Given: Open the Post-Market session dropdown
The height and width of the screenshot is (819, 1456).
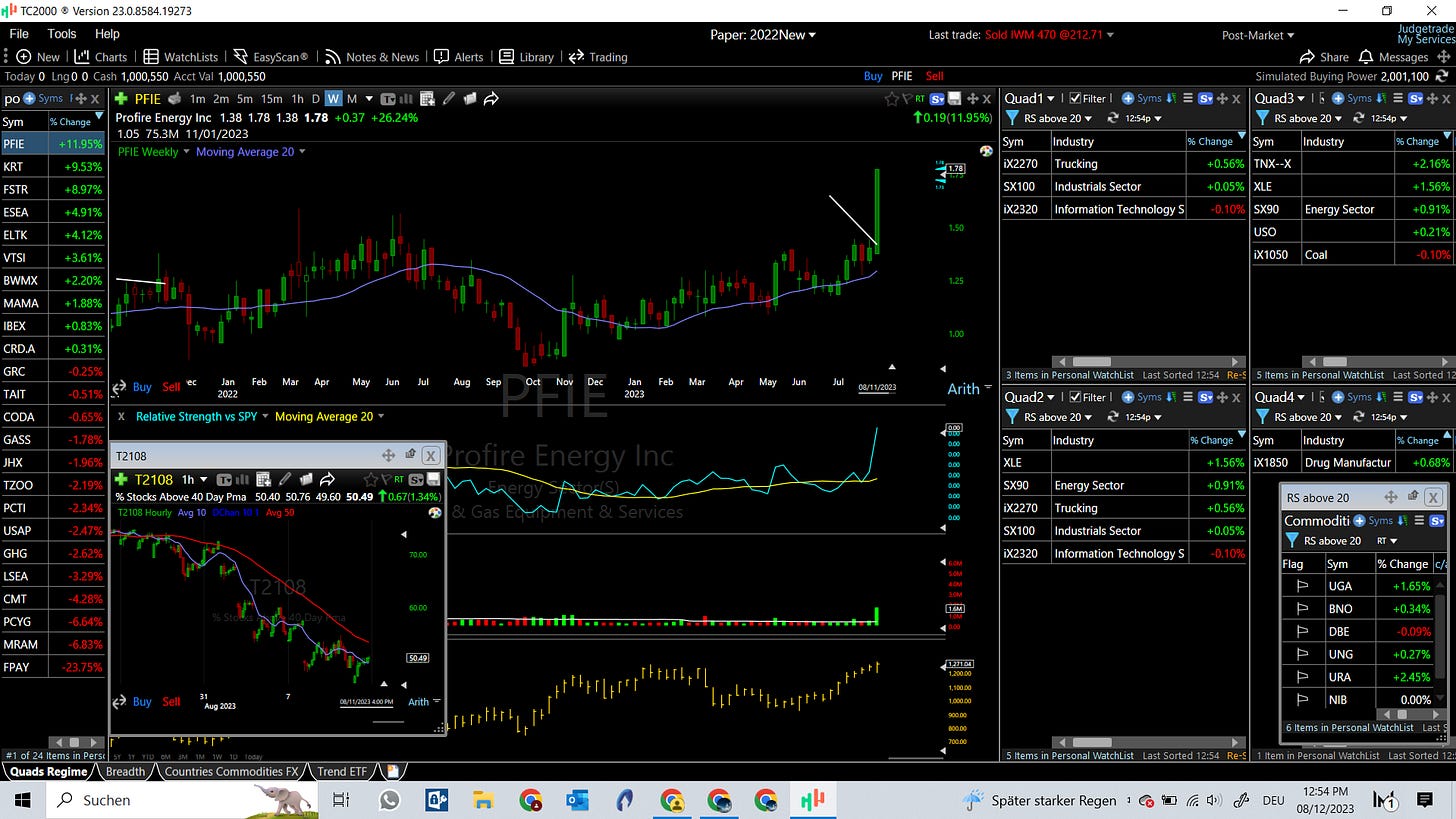Looking at the screenshot, I should 1257,35.
